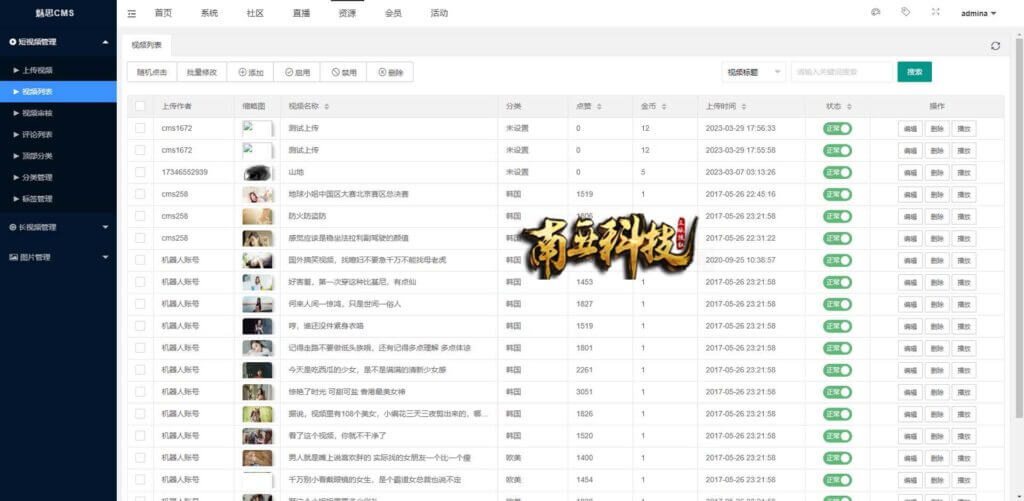Open thumbnail of 惊艳了时光 video
Screen dimensions: 1024x501
tap(257, 392)
